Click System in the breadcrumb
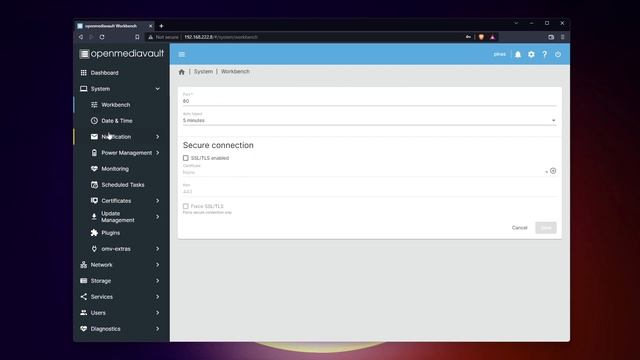Viewport: 640px width, 360px height. click(203, 71)
